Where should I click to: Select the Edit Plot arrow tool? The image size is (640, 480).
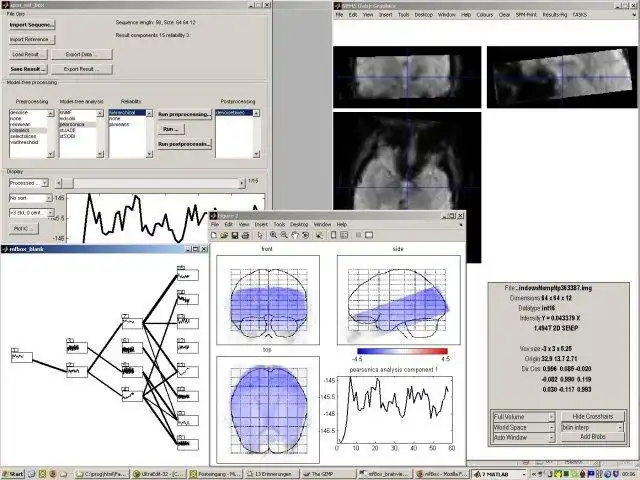[260, 235]
